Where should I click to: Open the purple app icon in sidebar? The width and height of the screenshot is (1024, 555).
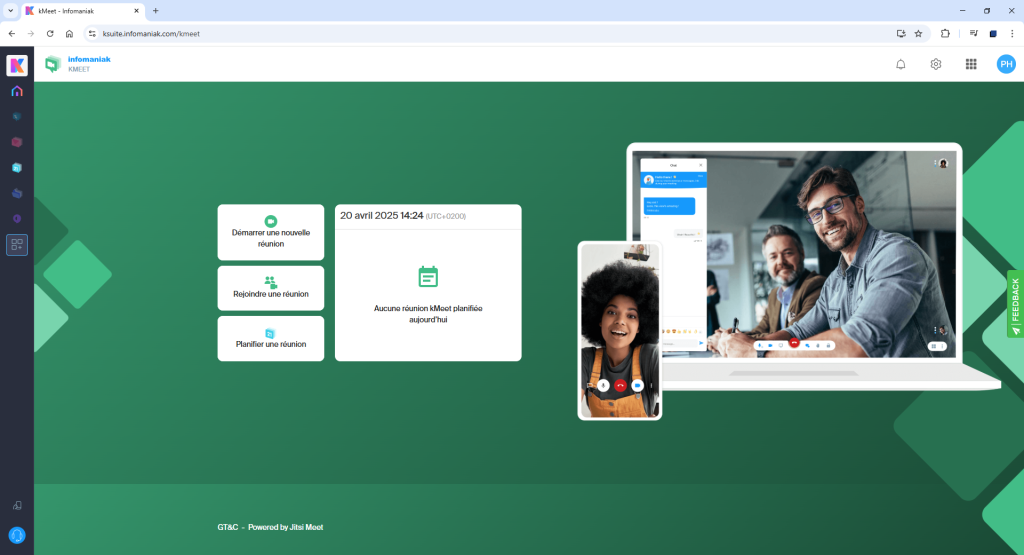click(x=17, y=219)
